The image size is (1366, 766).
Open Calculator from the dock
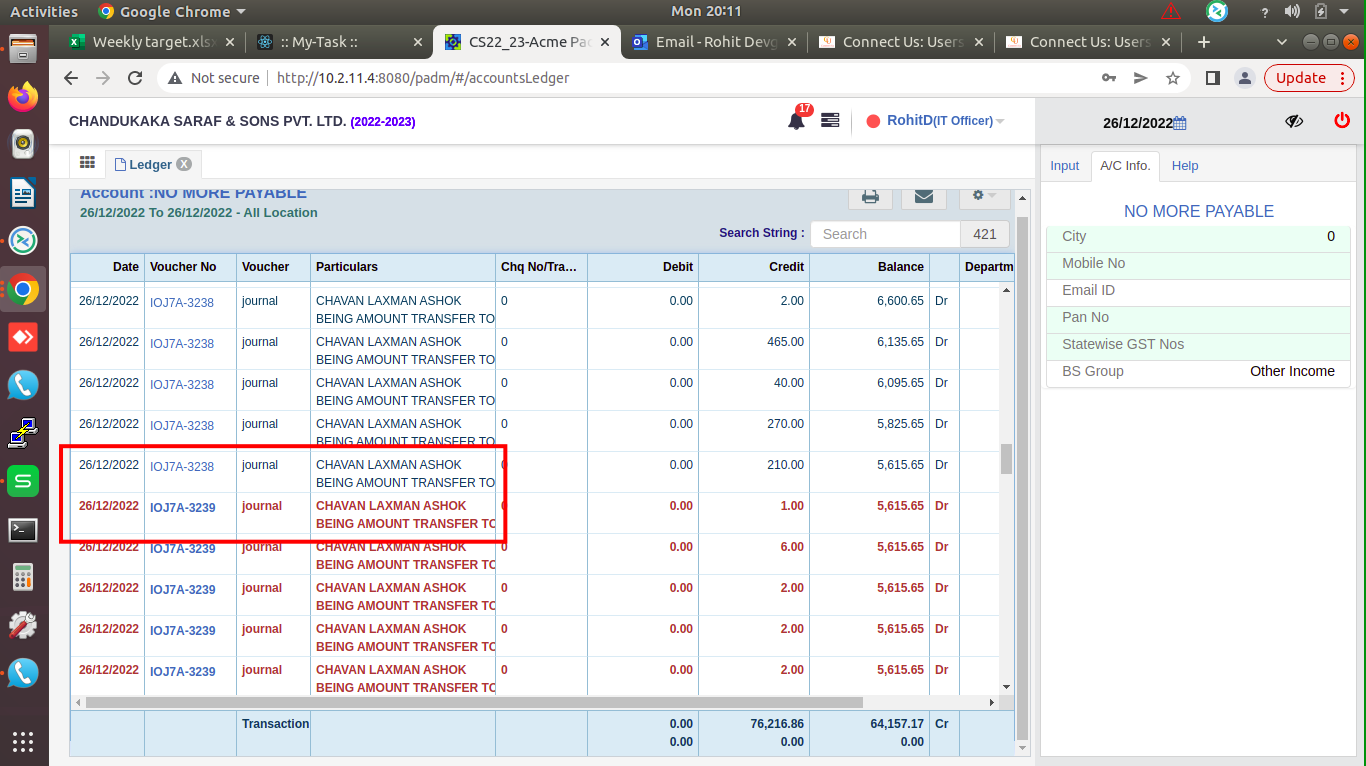(23, 577)
